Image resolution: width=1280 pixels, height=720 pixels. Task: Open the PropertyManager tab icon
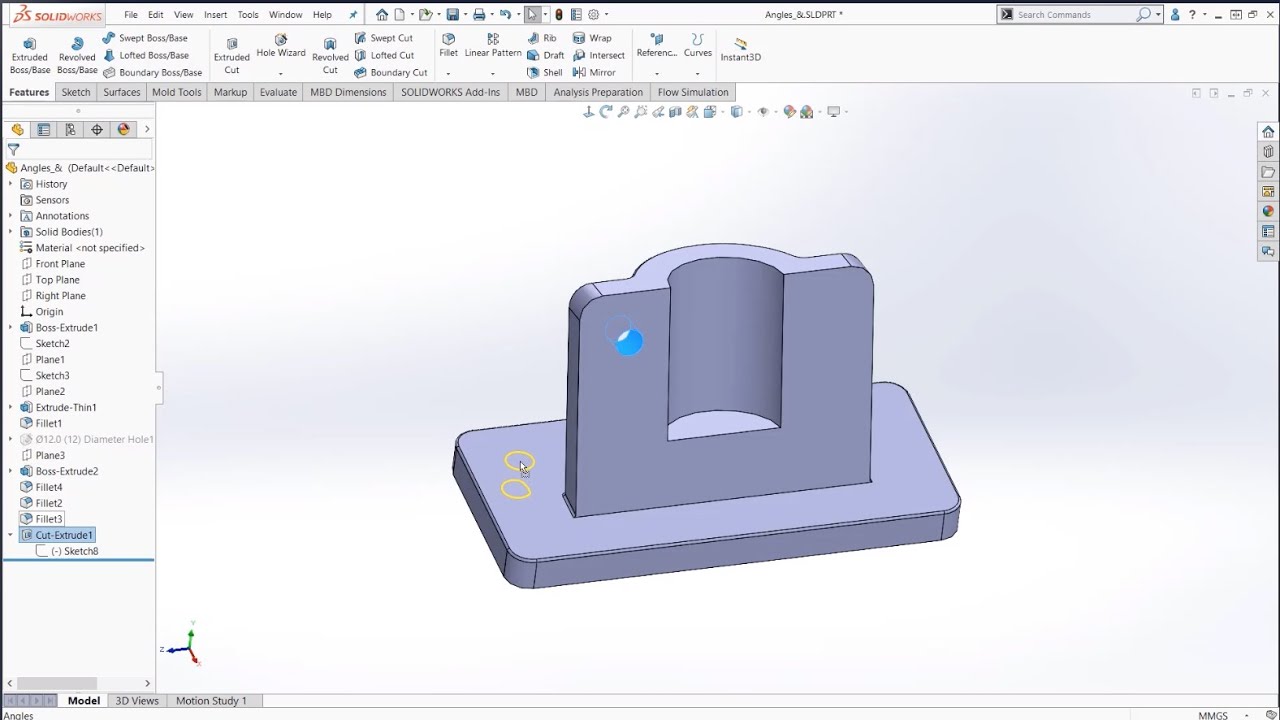coord(44,129)
